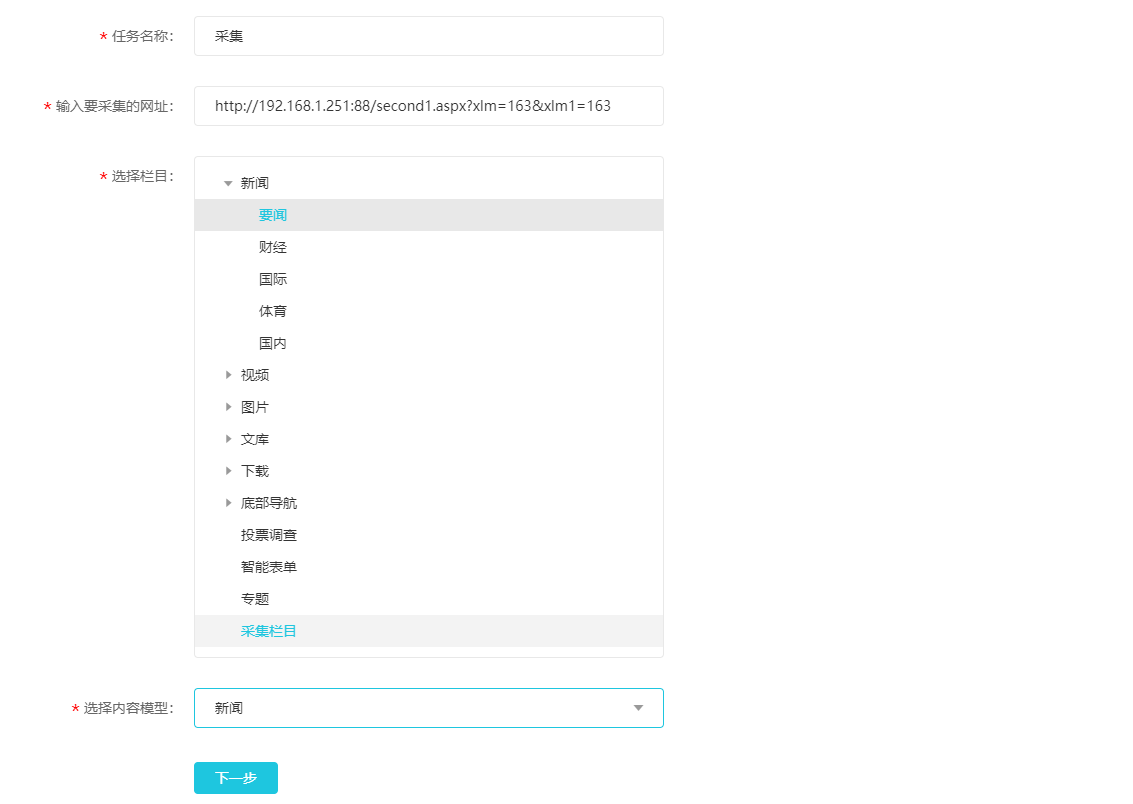Collapse the 新闻 tree node arrow
The width and height of the screenshot is (1133, 804).
[228, 183]
